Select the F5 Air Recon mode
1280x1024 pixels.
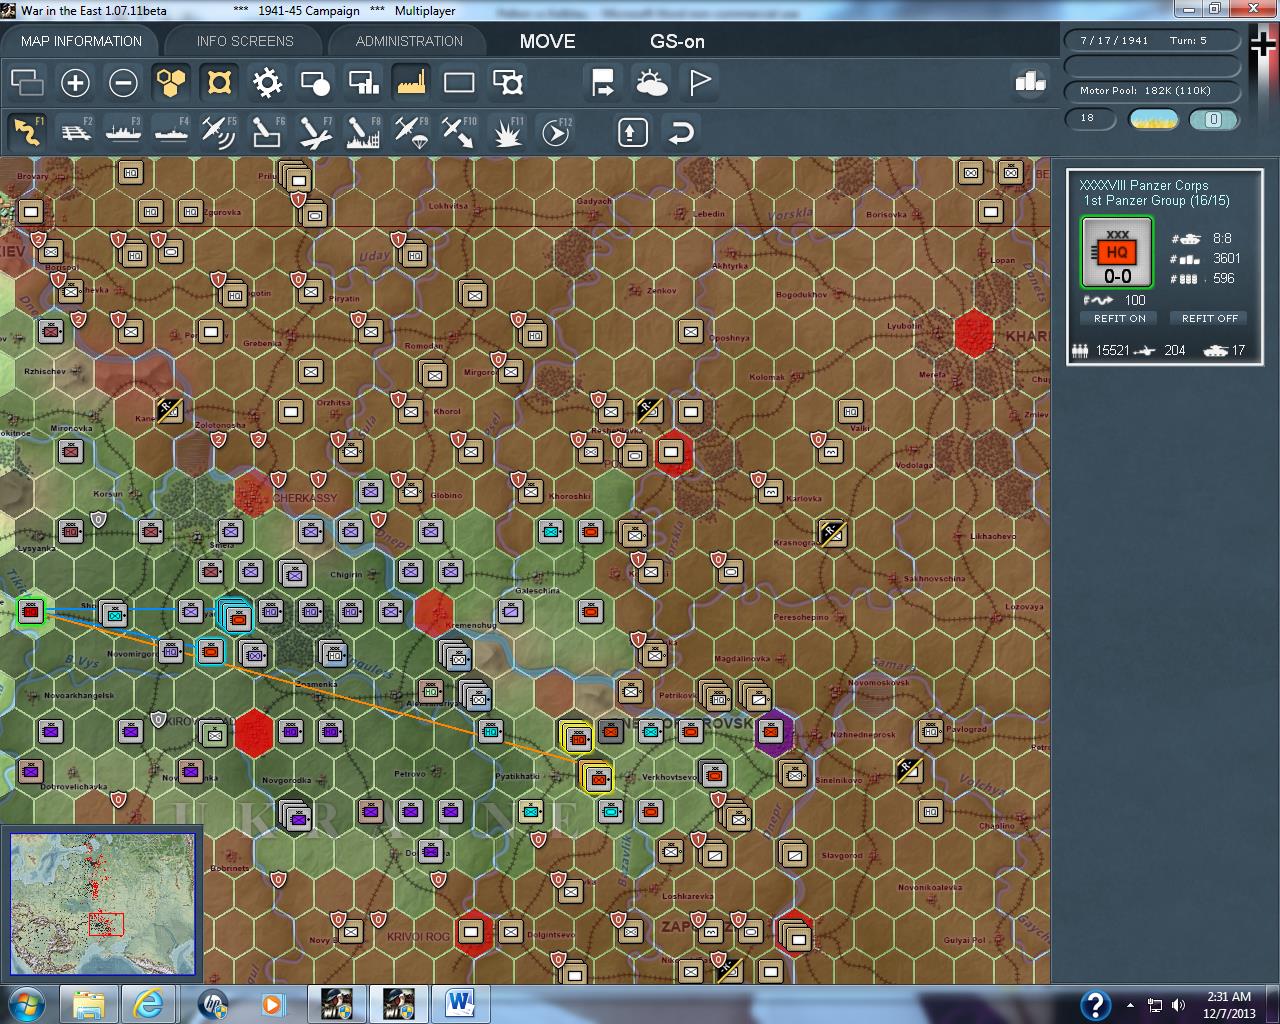pyautogui.click(x=219, y=132)
